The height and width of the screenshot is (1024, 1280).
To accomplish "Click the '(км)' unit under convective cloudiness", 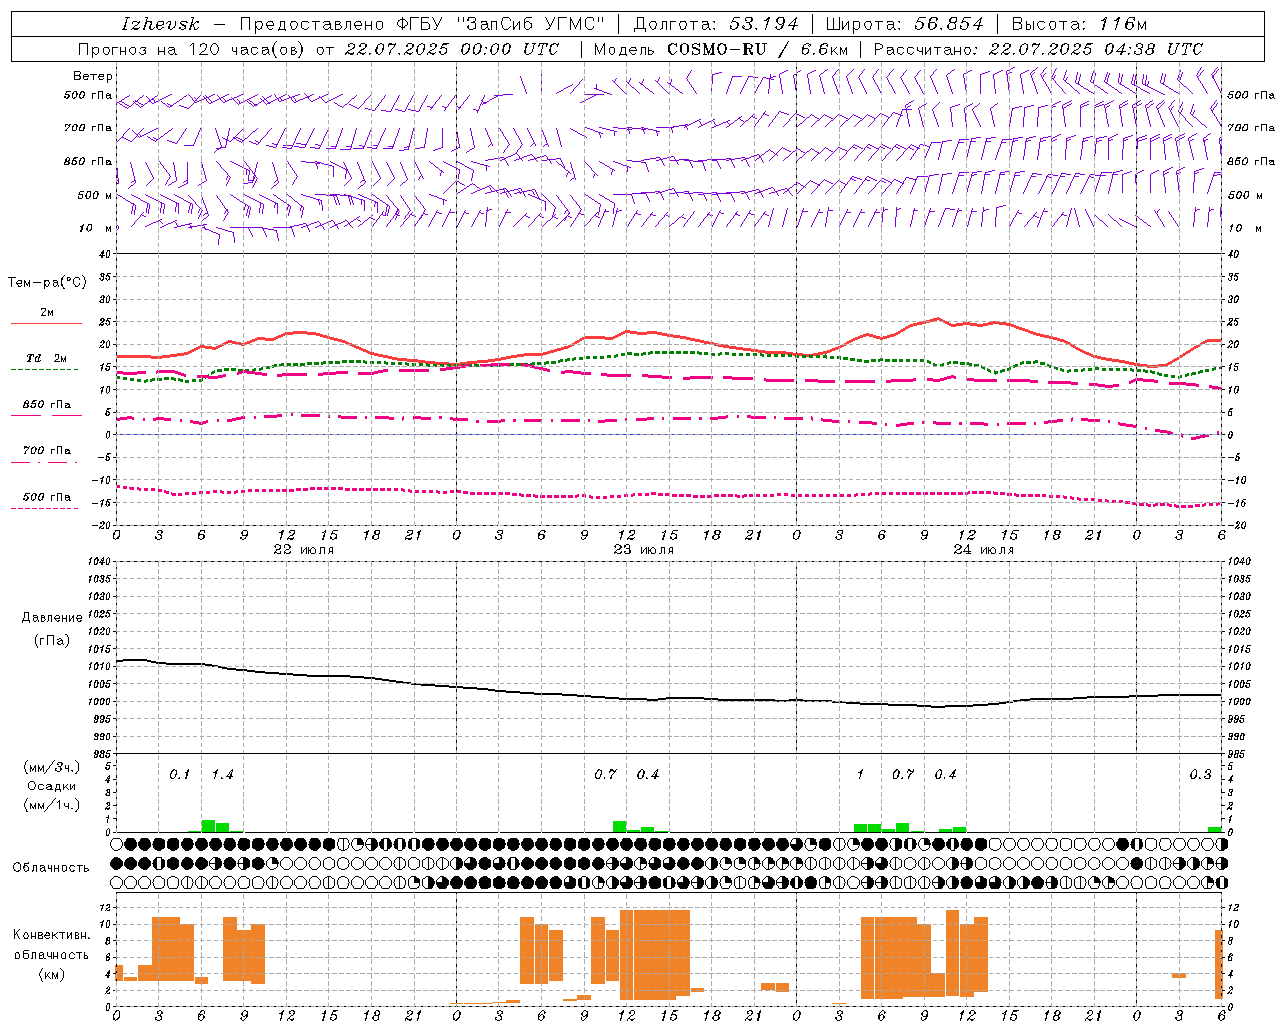I will (x=52, y=974).
